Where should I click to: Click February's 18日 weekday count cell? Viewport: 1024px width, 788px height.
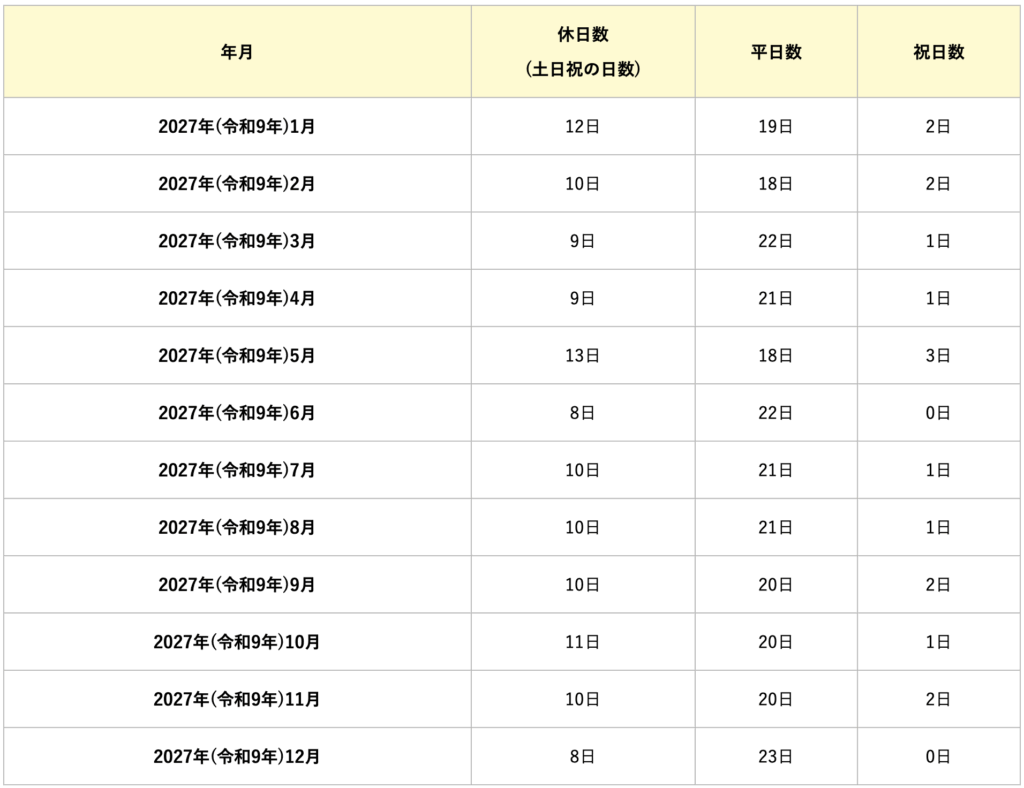coord(776,184)
